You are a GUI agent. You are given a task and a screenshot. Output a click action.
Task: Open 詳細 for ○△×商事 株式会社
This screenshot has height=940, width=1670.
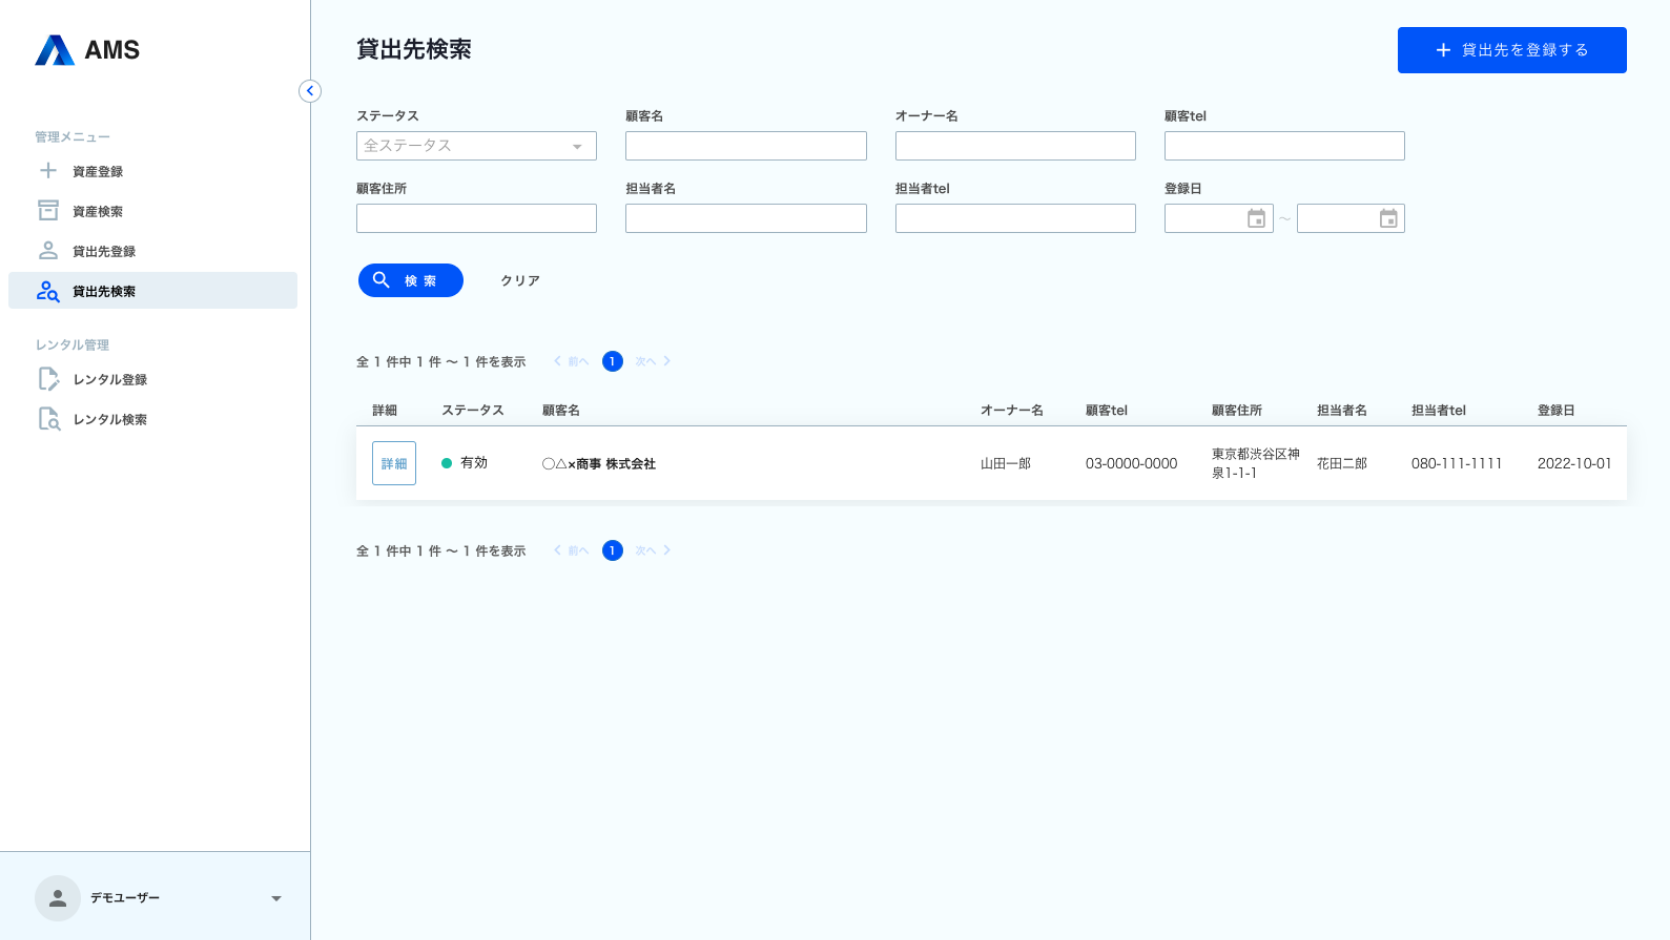pyautogui.click(x=394, y=464)
